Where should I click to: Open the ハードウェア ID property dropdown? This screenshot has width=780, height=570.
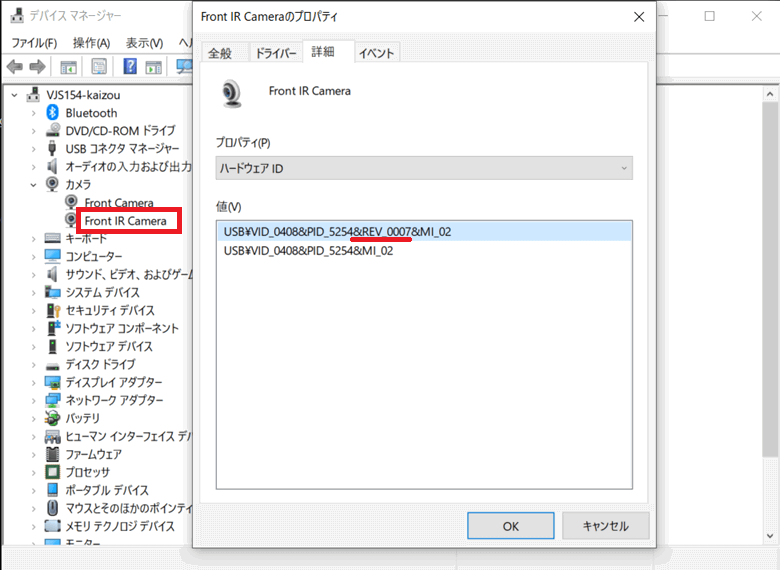tap(424, 169)
